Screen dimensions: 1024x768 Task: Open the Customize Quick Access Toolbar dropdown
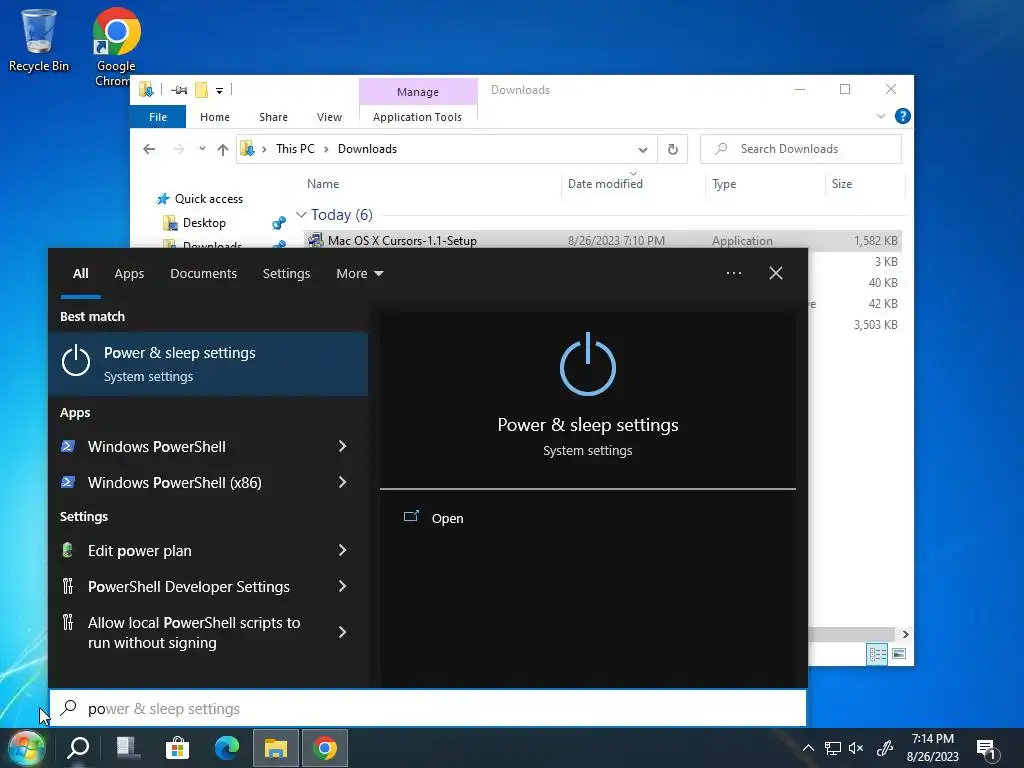219,91
